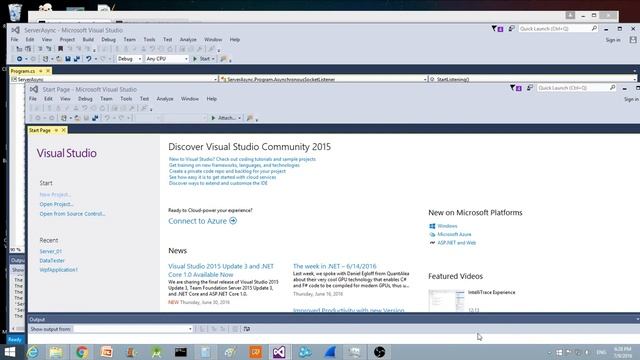Click notifications flag icon in Start Page window
The height and width of the screenshot is (360, 640).
(516, 88)
